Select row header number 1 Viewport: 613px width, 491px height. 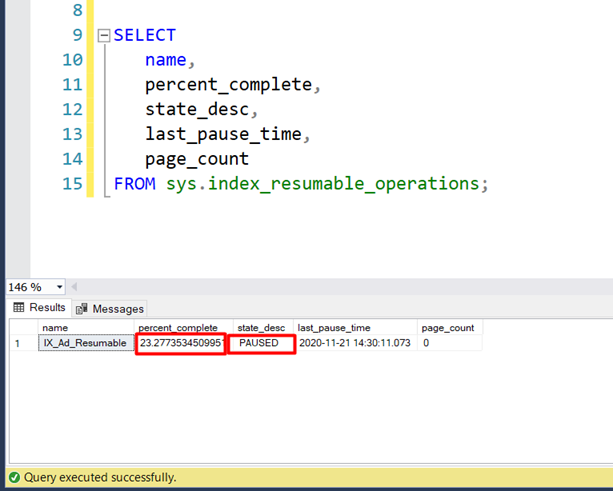point(24,343)
